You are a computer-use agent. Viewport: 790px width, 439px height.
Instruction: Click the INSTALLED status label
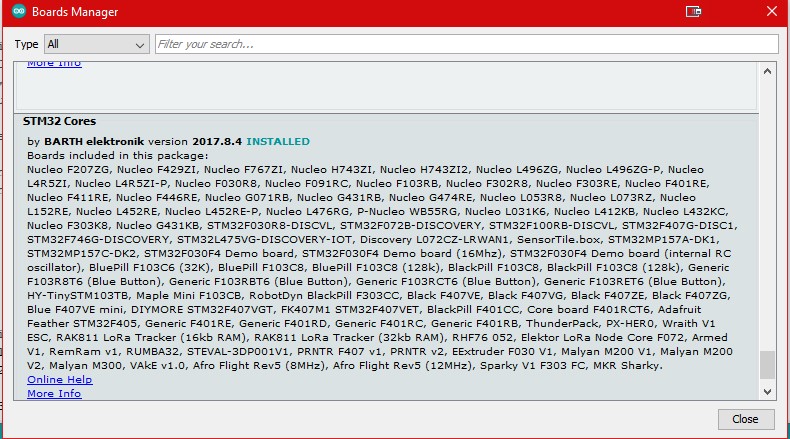(x=278, y=142)
